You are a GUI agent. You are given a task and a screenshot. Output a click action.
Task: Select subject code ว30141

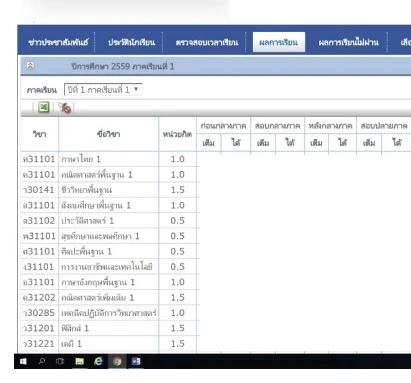click(39, 190)
